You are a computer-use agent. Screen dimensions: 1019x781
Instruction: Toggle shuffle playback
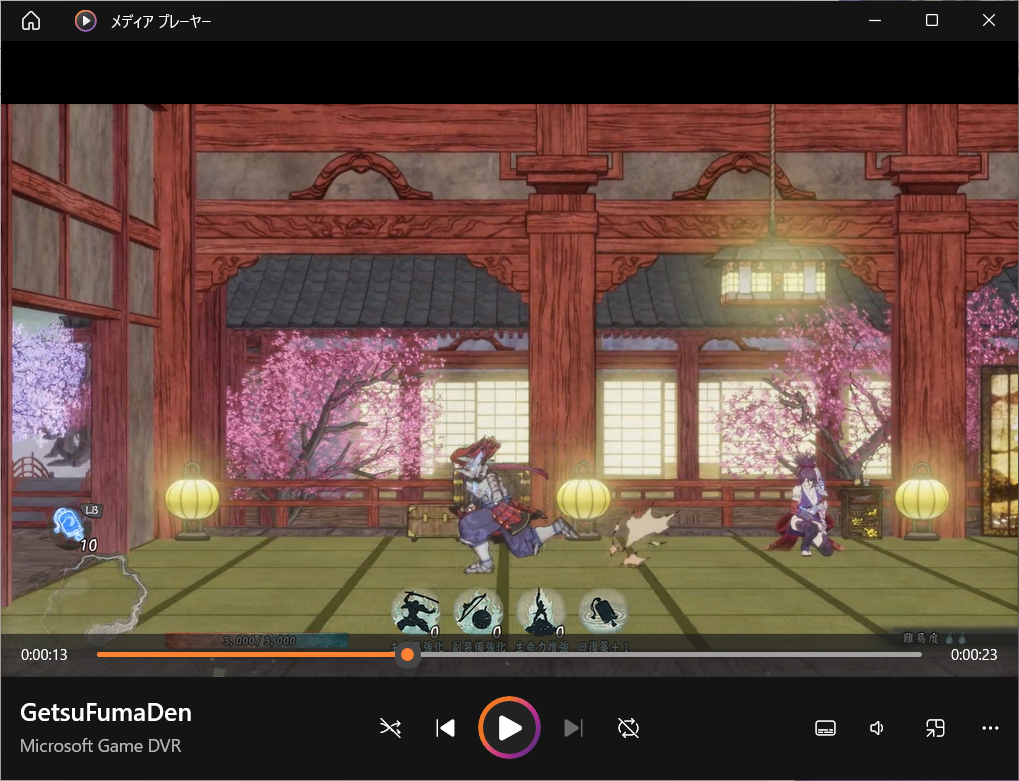391,728
